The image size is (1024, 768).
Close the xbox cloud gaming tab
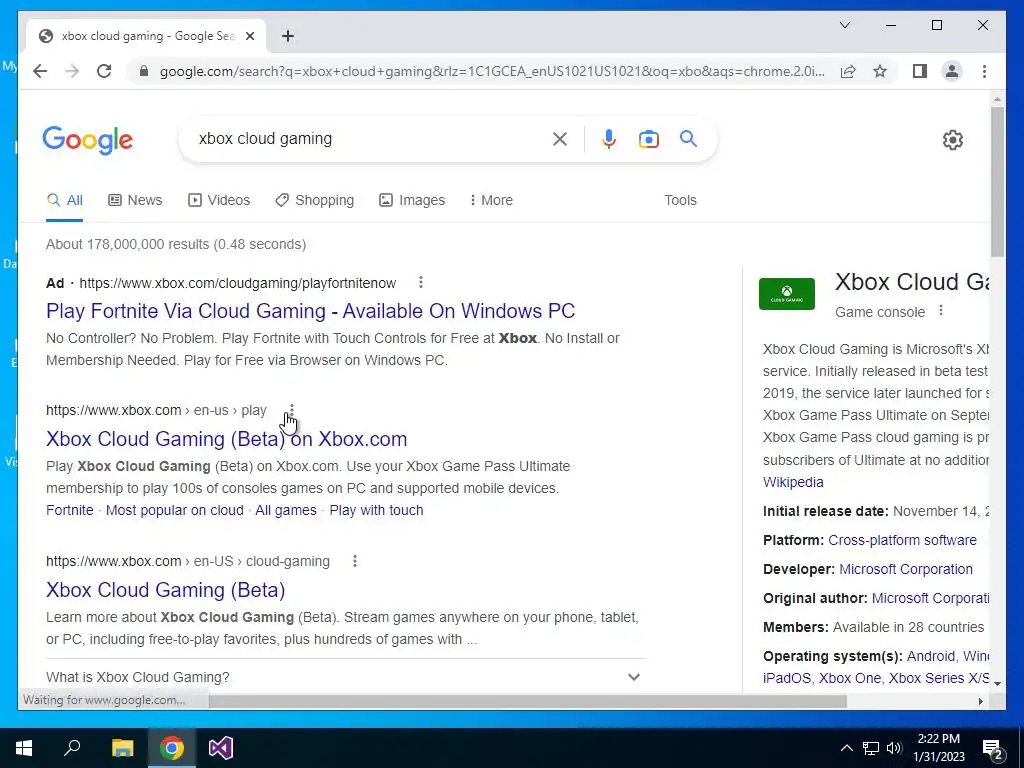point(249,36)
